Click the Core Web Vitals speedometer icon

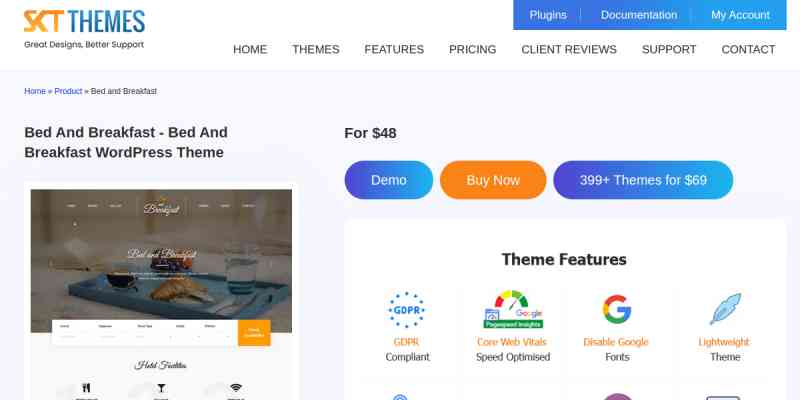513,310
